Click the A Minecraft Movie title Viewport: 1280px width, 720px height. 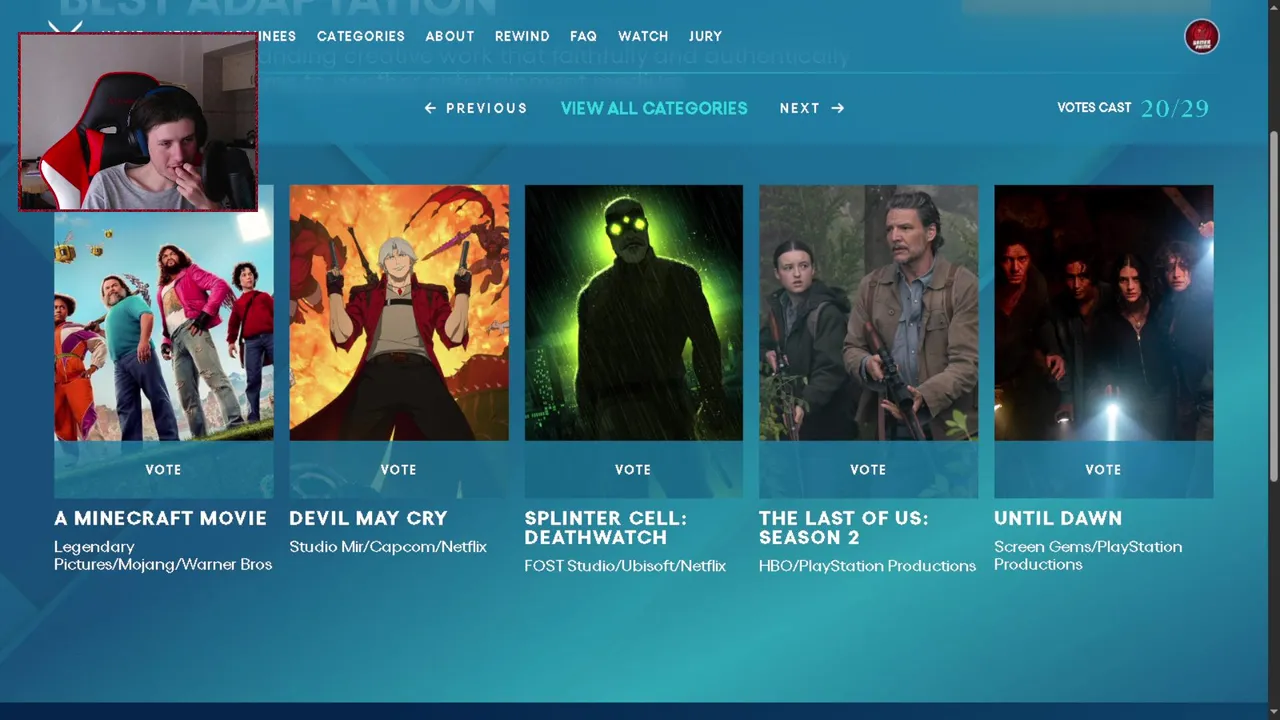tap(160, 518)
